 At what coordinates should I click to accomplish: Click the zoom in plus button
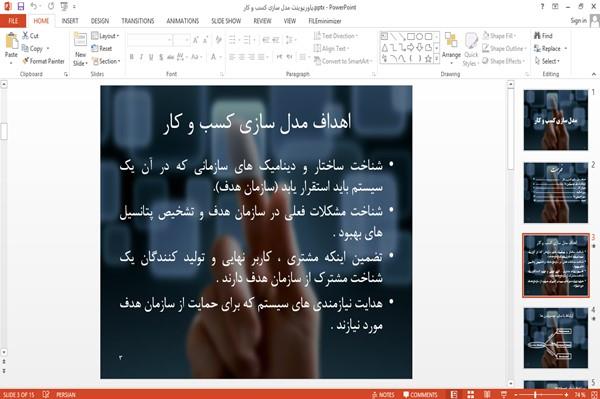tap(566, 395)
